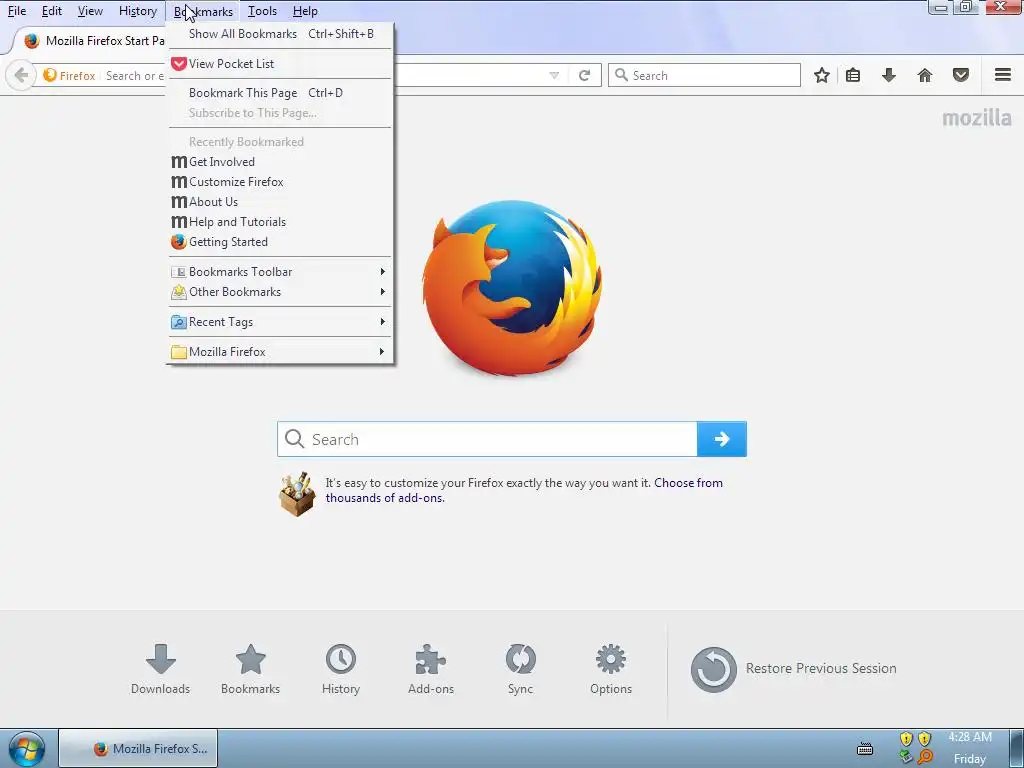Open Options gear shortcut
The height and width of the screenshot is (768, 1024).
(611, 669)
